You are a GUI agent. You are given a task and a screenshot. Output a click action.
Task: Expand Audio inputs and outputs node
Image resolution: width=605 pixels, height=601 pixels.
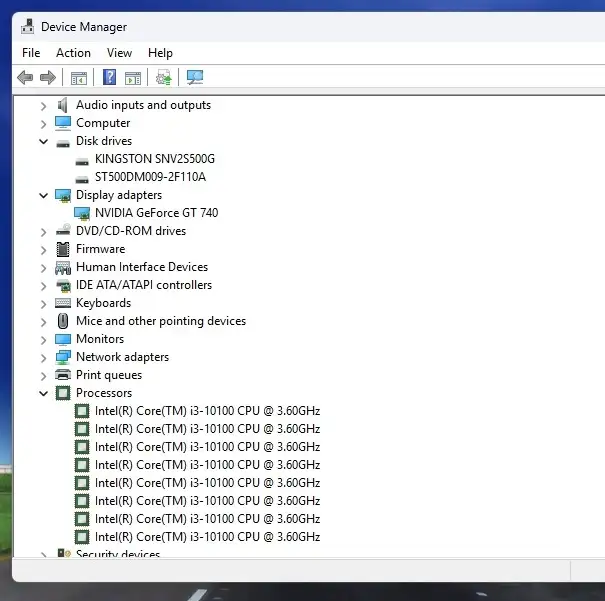coord(44,106)
